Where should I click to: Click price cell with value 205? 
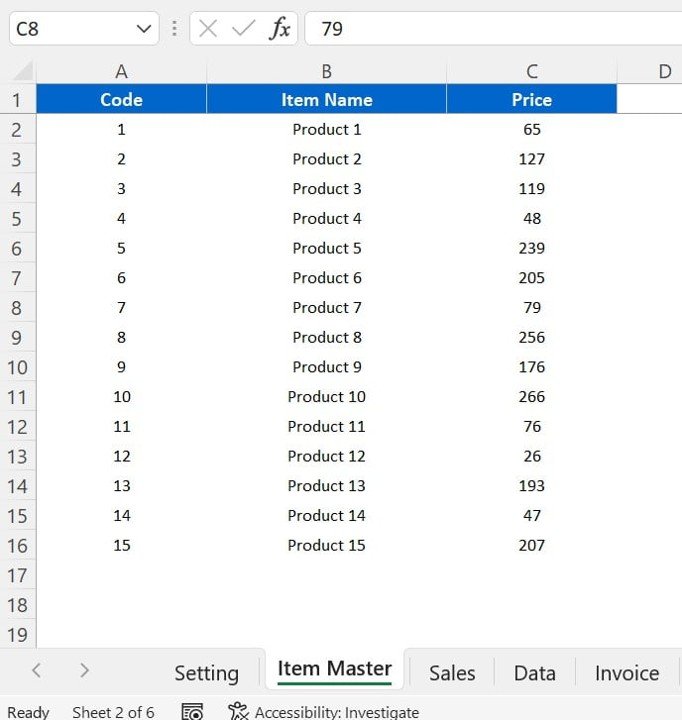(532, 278)
